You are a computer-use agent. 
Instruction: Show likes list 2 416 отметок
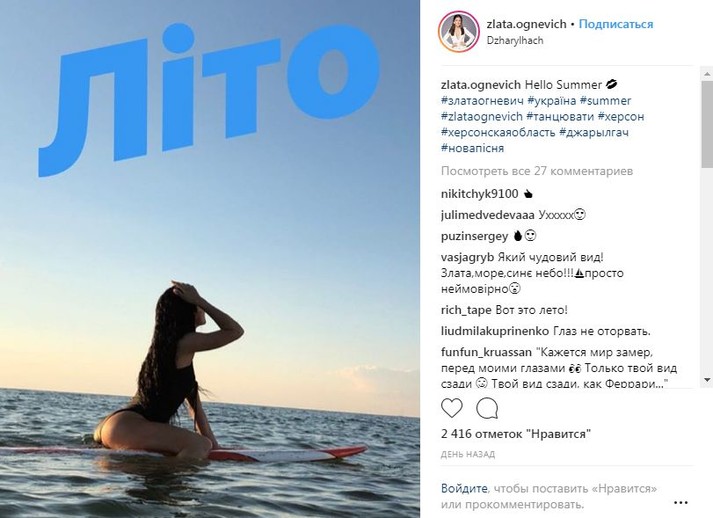[516, 434]
